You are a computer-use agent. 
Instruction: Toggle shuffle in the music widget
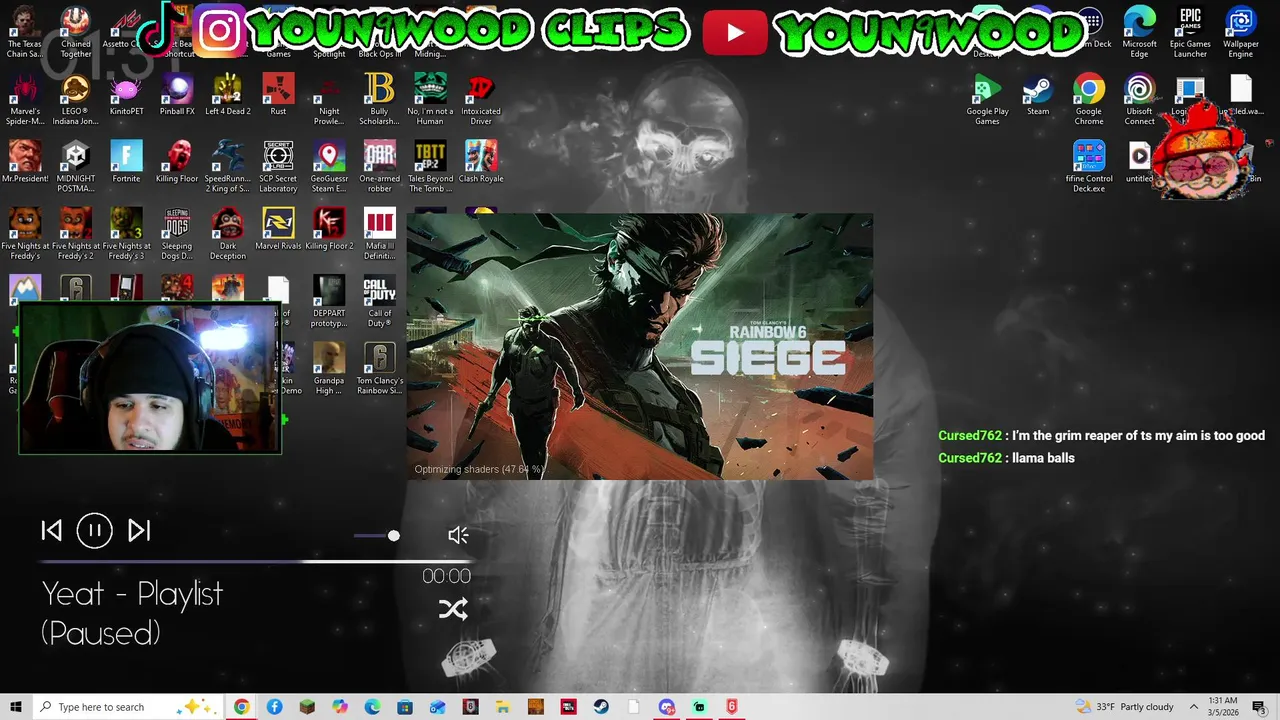point(453,609)
